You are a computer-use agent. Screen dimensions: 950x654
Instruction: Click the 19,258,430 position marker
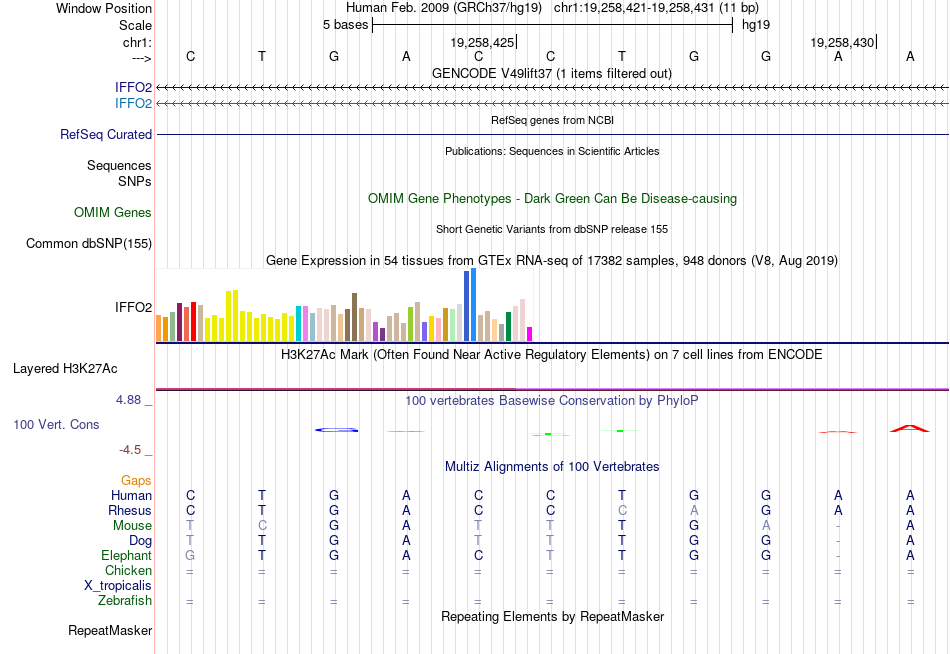[843, 42]
